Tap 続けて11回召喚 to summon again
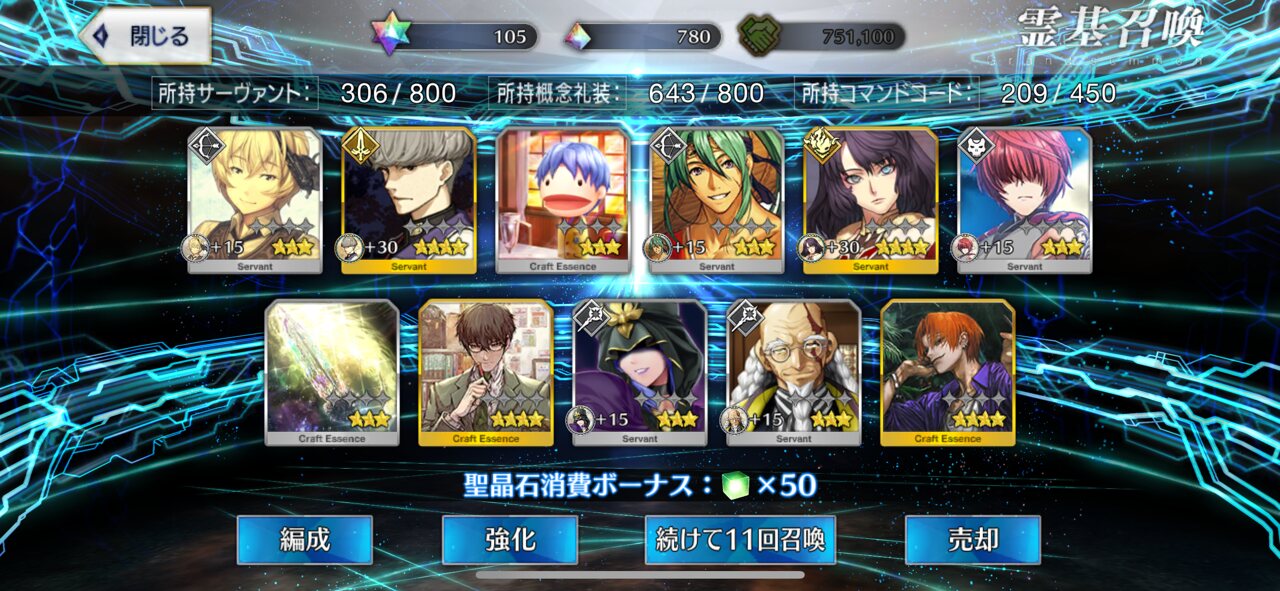The width and height of the screenshot is (1280, 591). pyautogui.click(x=740, y=540)
